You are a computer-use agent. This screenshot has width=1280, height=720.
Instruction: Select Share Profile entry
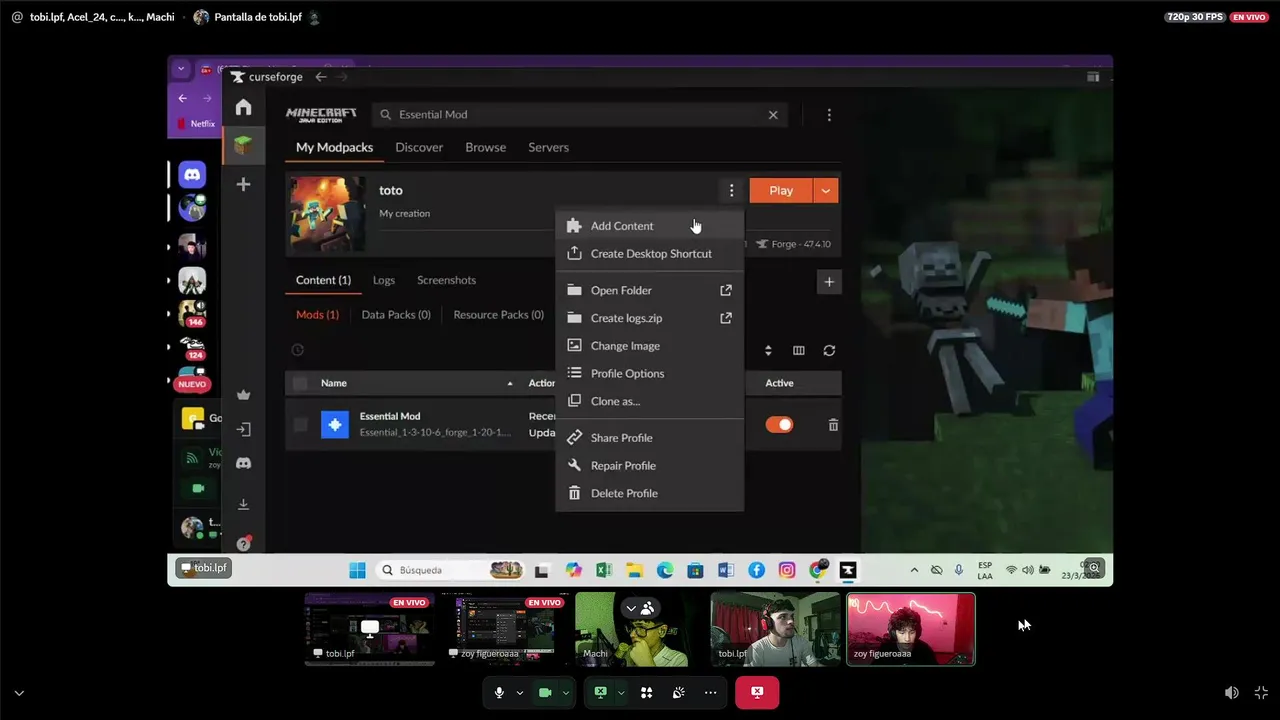click(650, 438)
